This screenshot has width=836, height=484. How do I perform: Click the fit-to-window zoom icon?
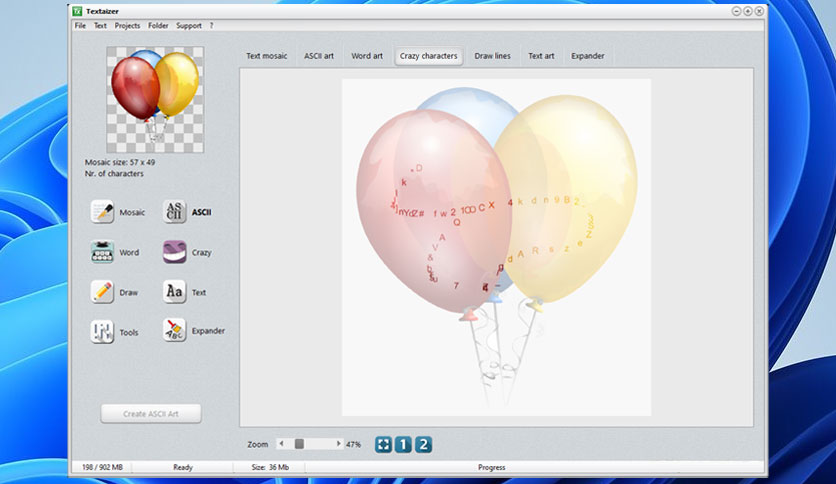tap(383, 444)
